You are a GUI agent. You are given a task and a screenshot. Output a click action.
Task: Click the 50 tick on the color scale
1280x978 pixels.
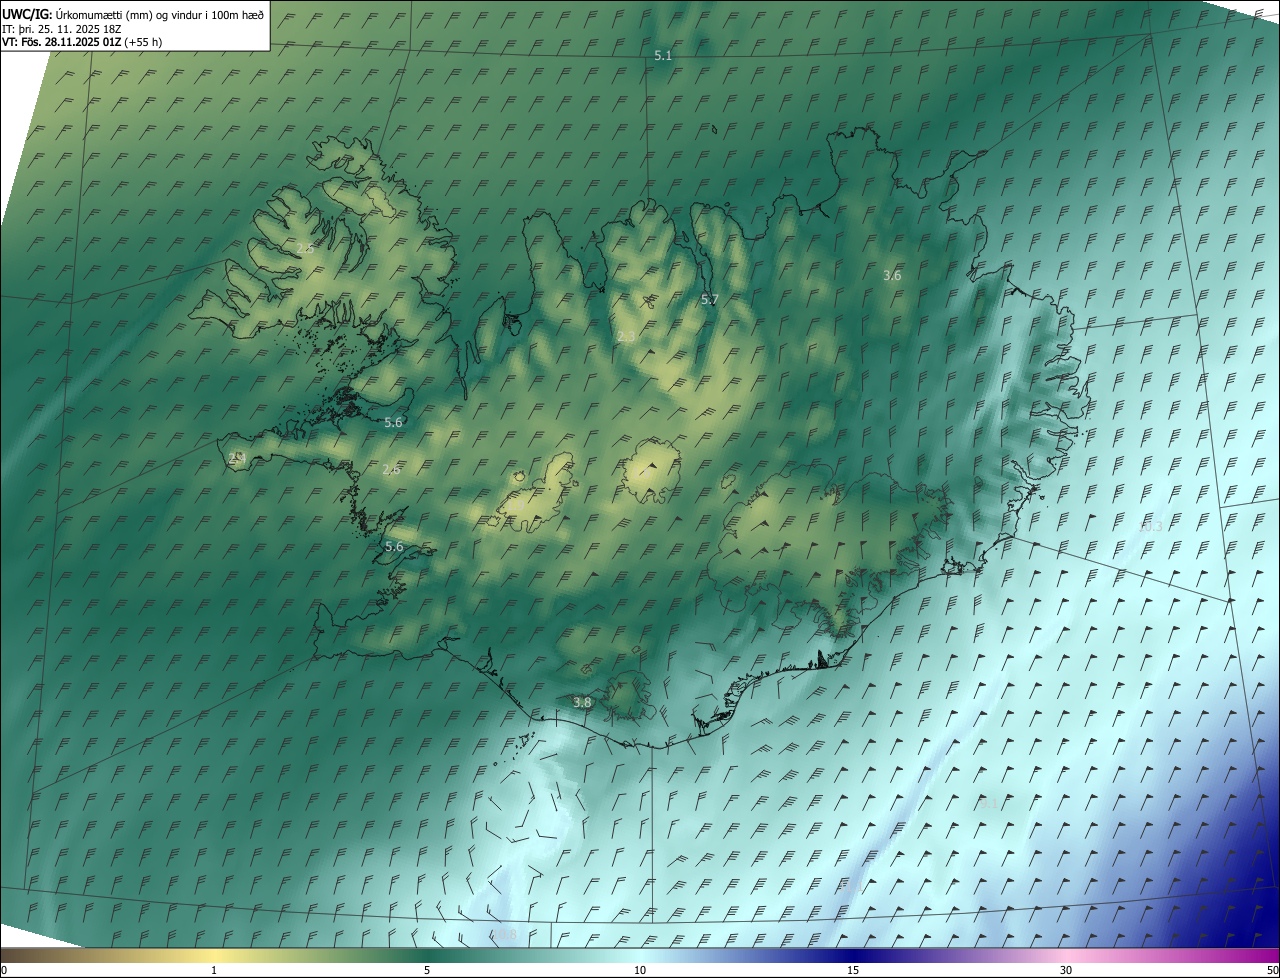pos(1272,970)
